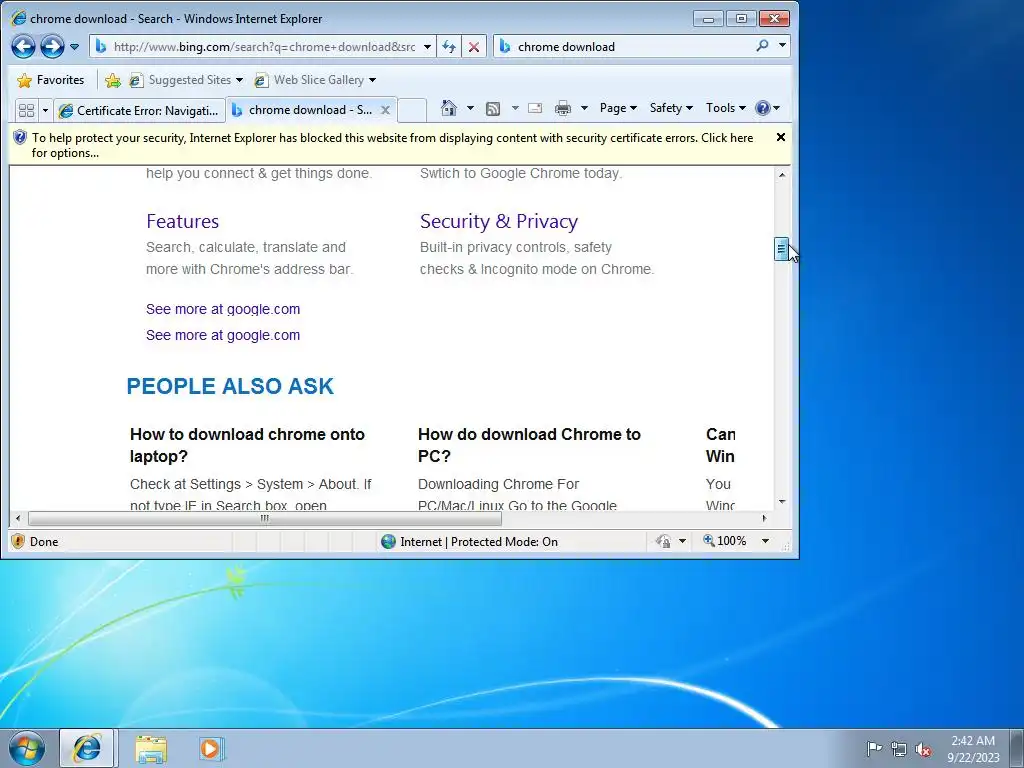Viewport: 1024px width, 768px height.
Task: Go back with the Back arrow button
Action: pyautogui.click(x=24, y=46)
